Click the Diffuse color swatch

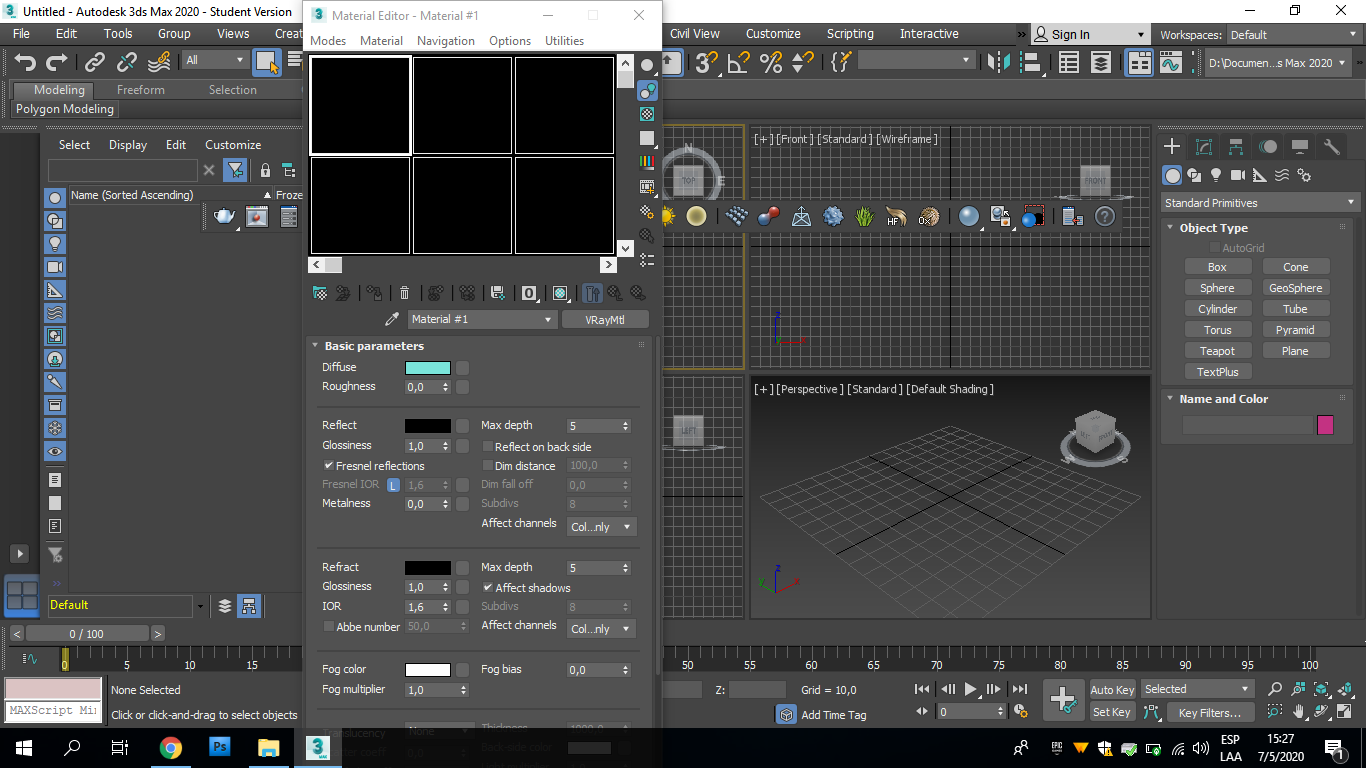click(x=427, y=368)
